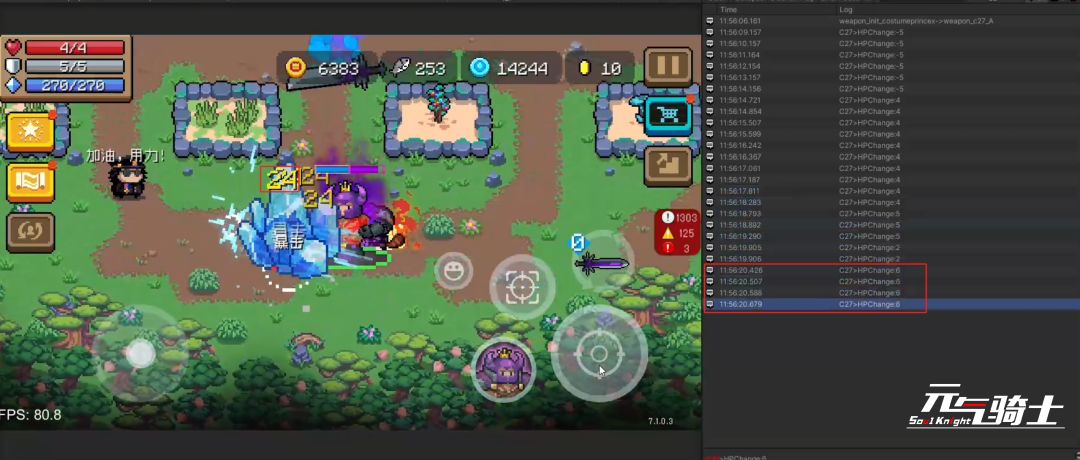Select log row at 11:56:20.588
This screenshot has height=460, width=1080.
[x=893, y=293]
